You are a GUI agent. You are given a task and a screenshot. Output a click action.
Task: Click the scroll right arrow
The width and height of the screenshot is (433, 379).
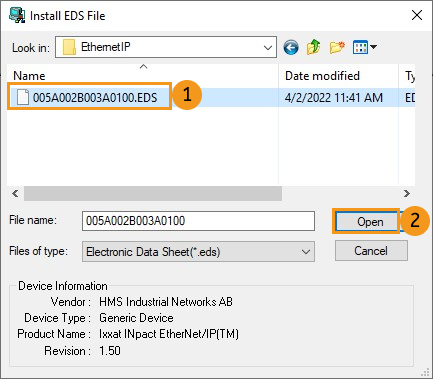click(x=407, y=193)
